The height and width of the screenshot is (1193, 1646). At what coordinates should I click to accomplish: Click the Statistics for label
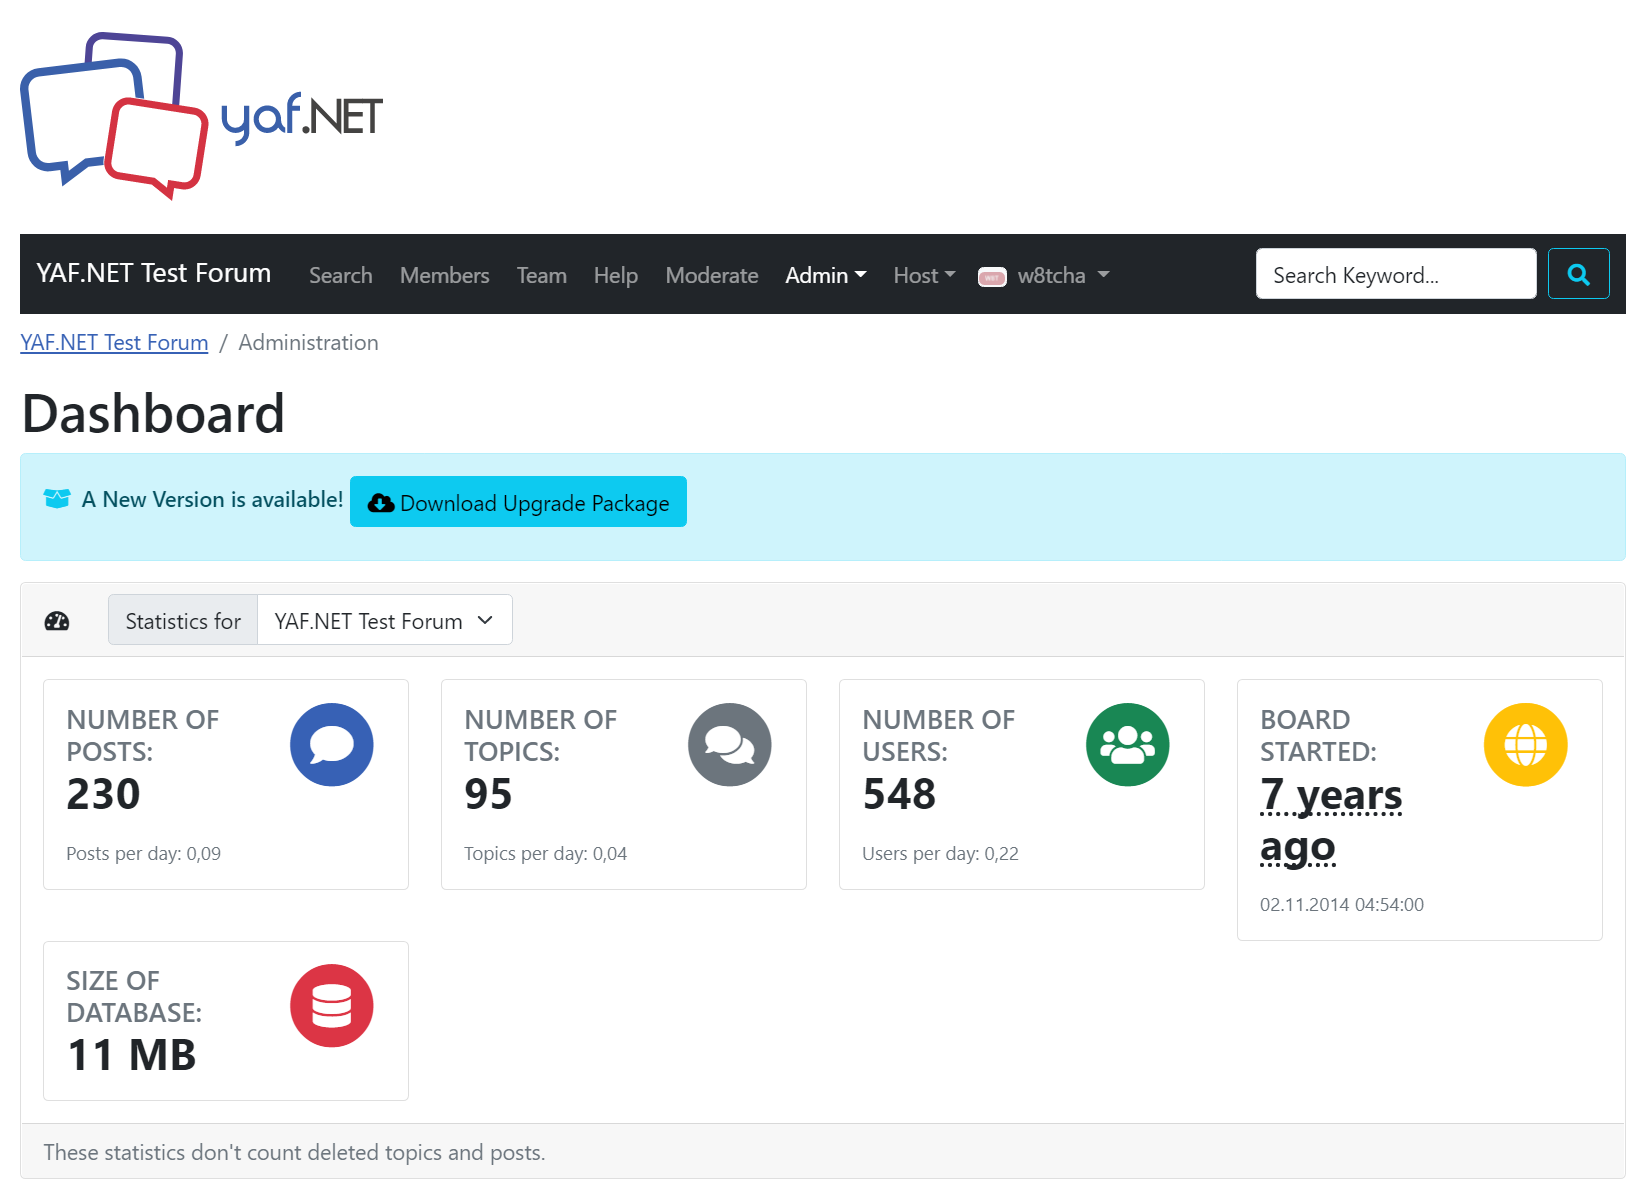pyautogui.click(x=183, y=621)
